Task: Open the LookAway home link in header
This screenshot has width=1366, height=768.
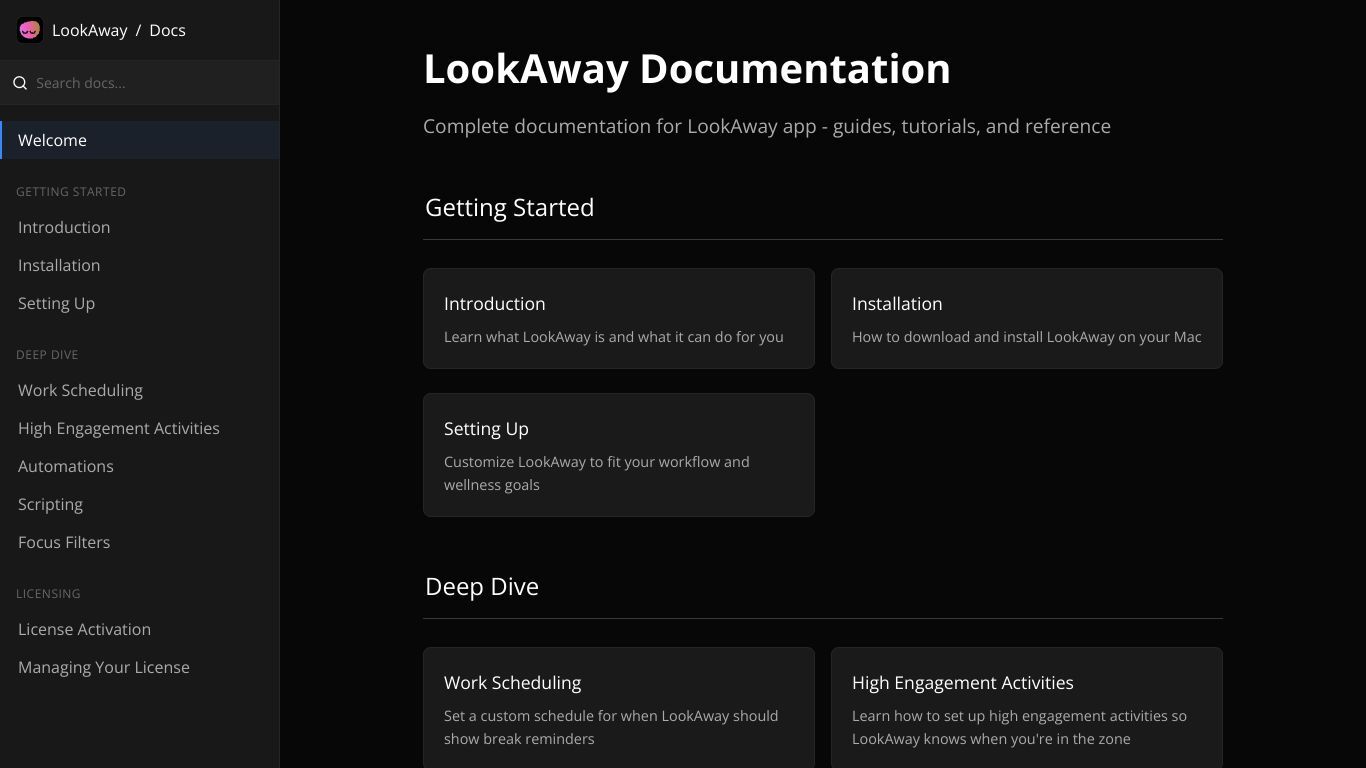Action: 90,31
